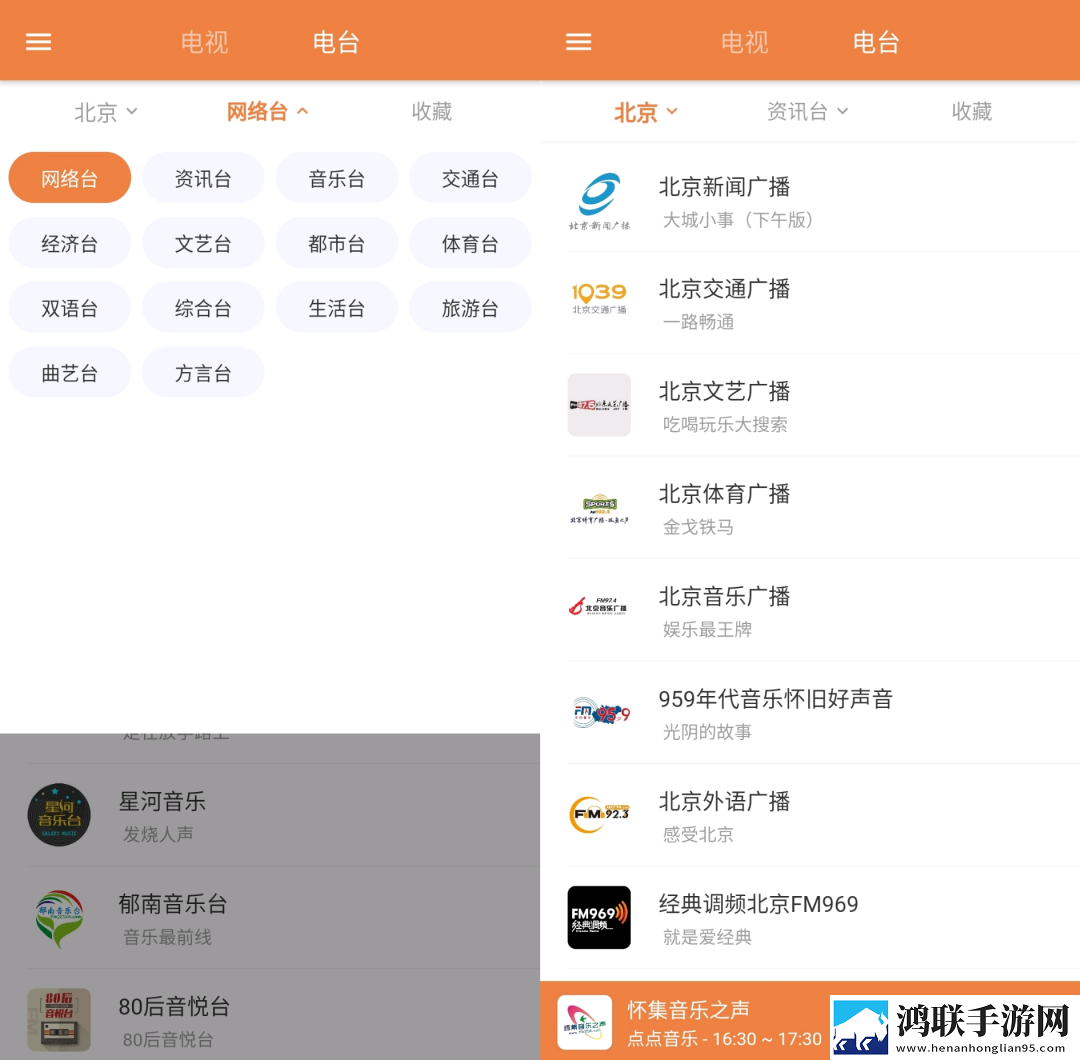Tap 北京外语广播 FM92.3 logo
This screenshot has width=1080, height=1060.
[599, 815]
